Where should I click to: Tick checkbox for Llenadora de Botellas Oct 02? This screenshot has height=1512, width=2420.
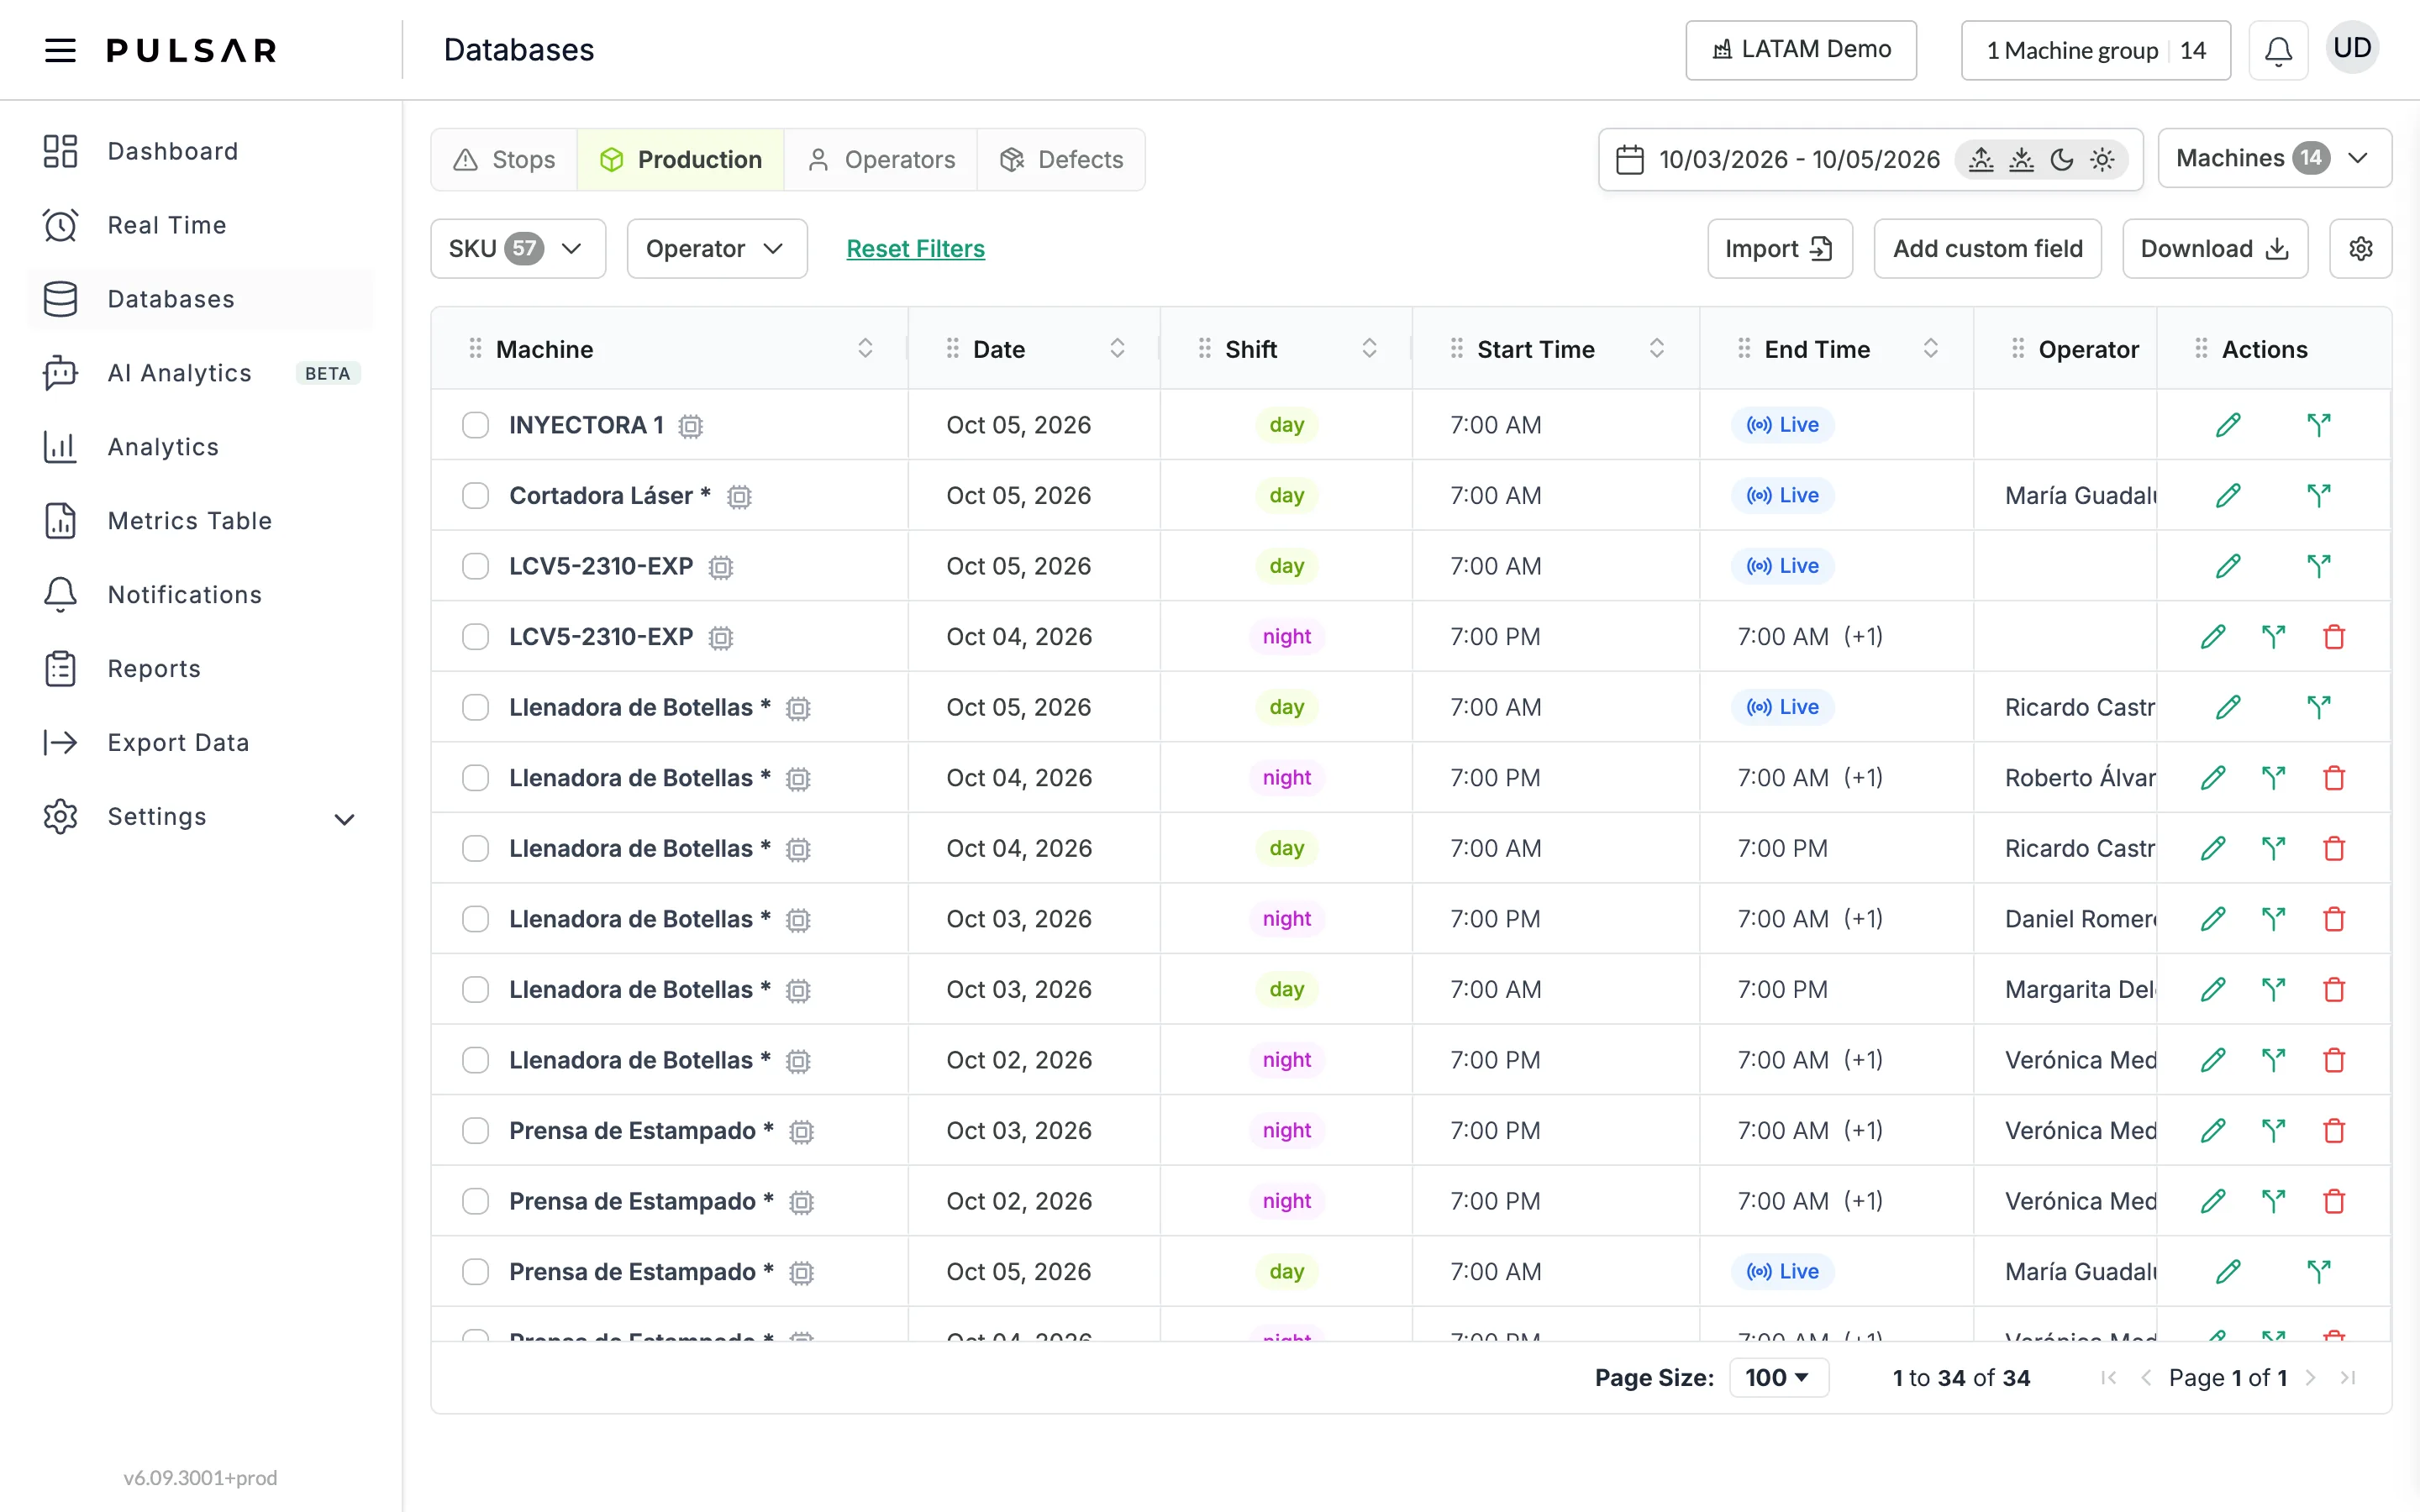coord(475,1060)
